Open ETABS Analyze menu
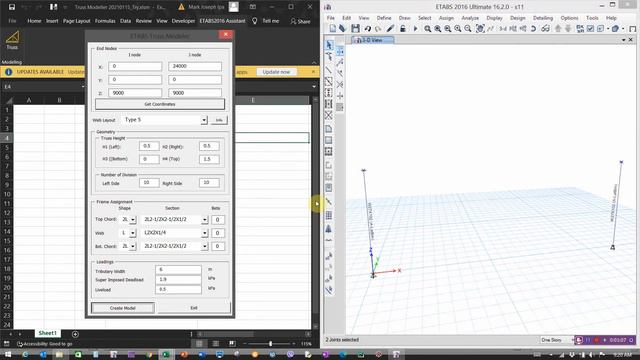 470,18
